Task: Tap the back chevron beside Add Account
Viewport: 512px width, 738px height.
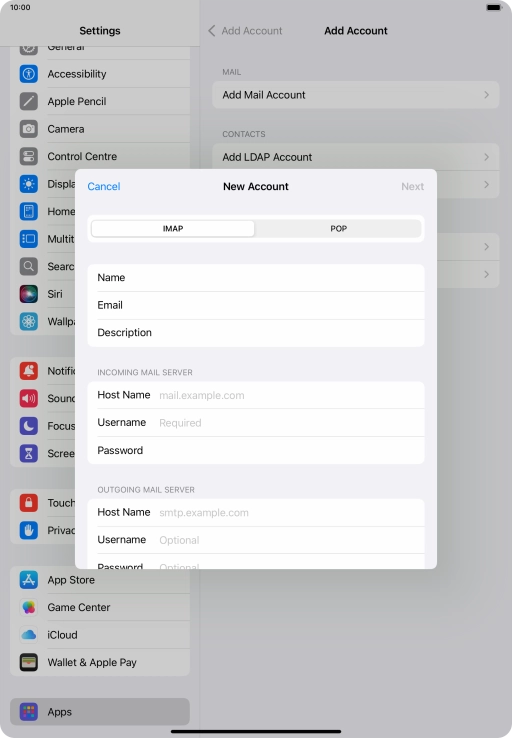Action: point(212,31)
